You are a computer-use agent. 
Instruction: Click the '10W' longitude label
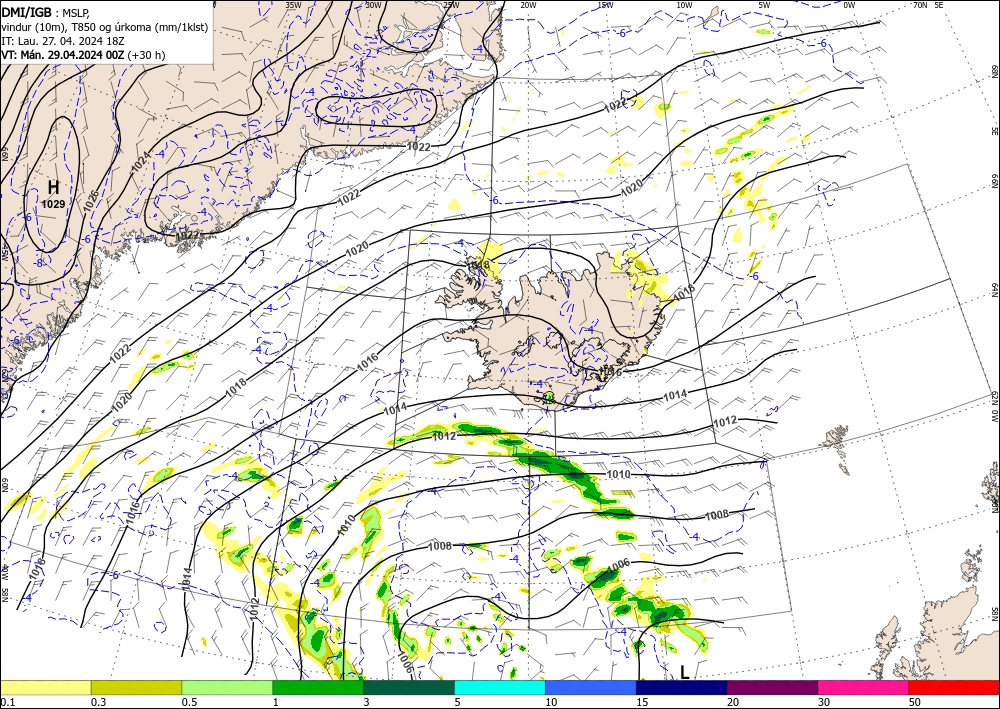point(684,5)
